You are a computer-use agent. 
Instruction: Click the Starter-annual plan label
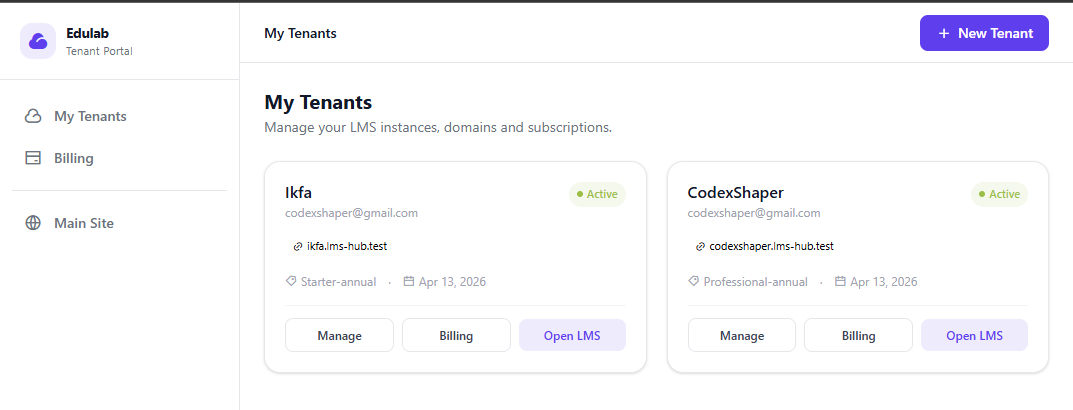(x=339, y=281)
